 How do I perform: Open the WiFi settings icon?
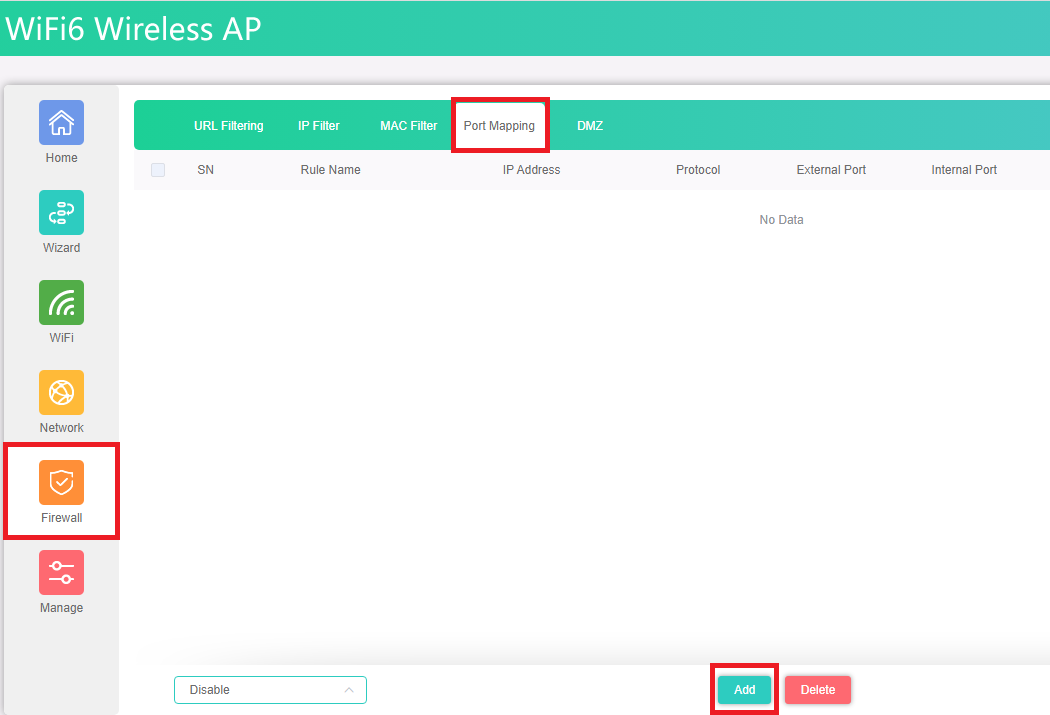(x=61, y=303)
